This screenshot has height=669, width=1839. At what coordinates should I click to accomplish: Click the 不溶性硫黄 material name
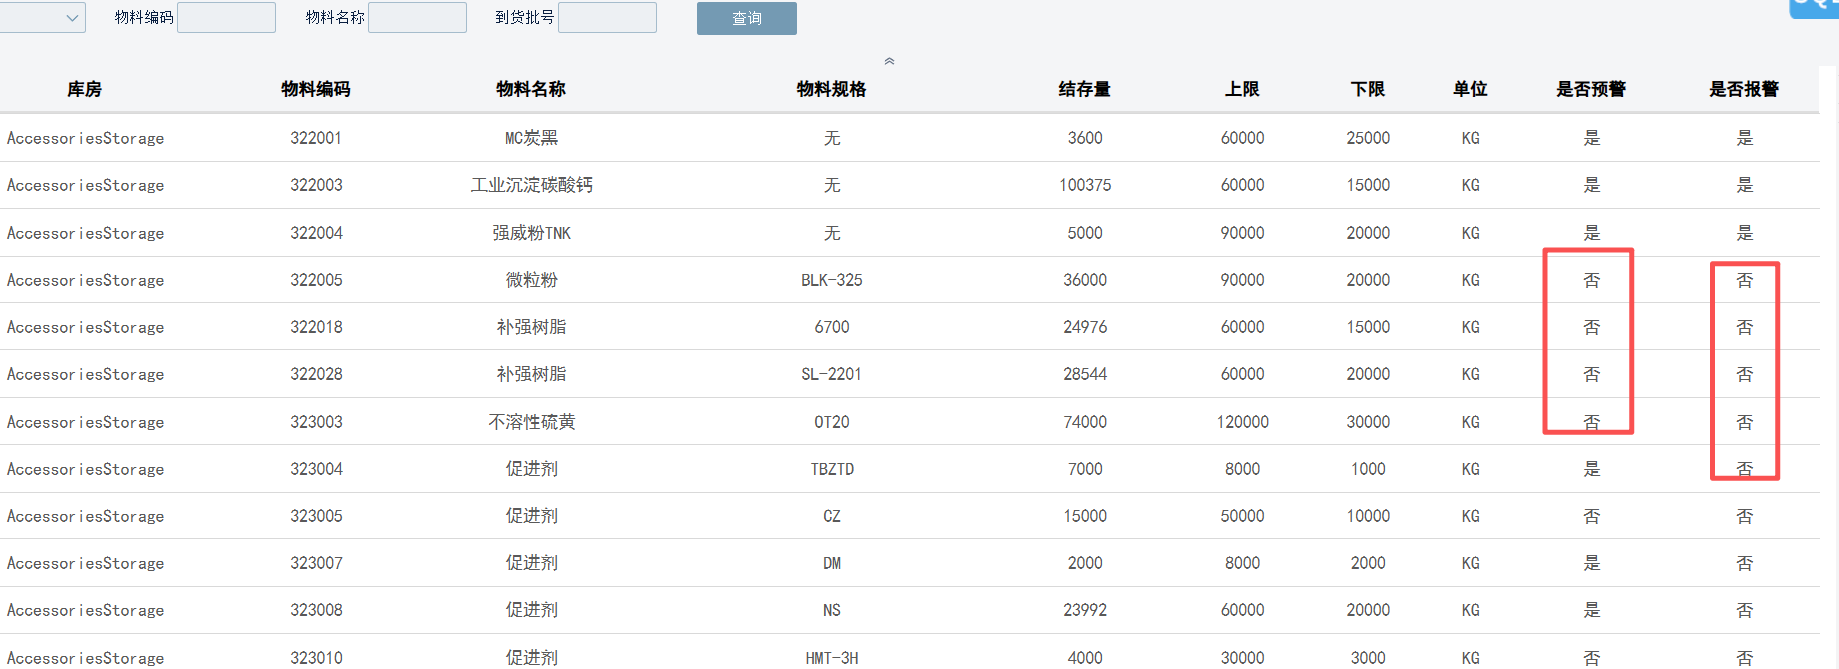[531, 422]
